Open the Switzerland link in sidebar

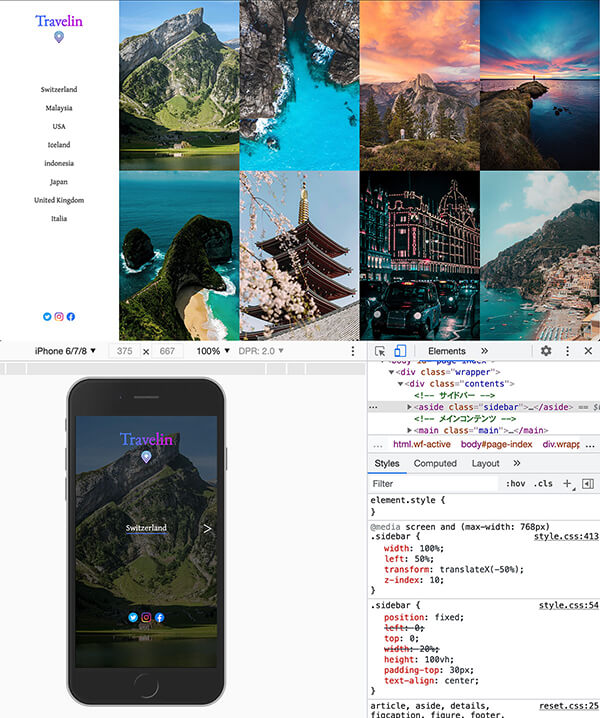coord(59,89)
